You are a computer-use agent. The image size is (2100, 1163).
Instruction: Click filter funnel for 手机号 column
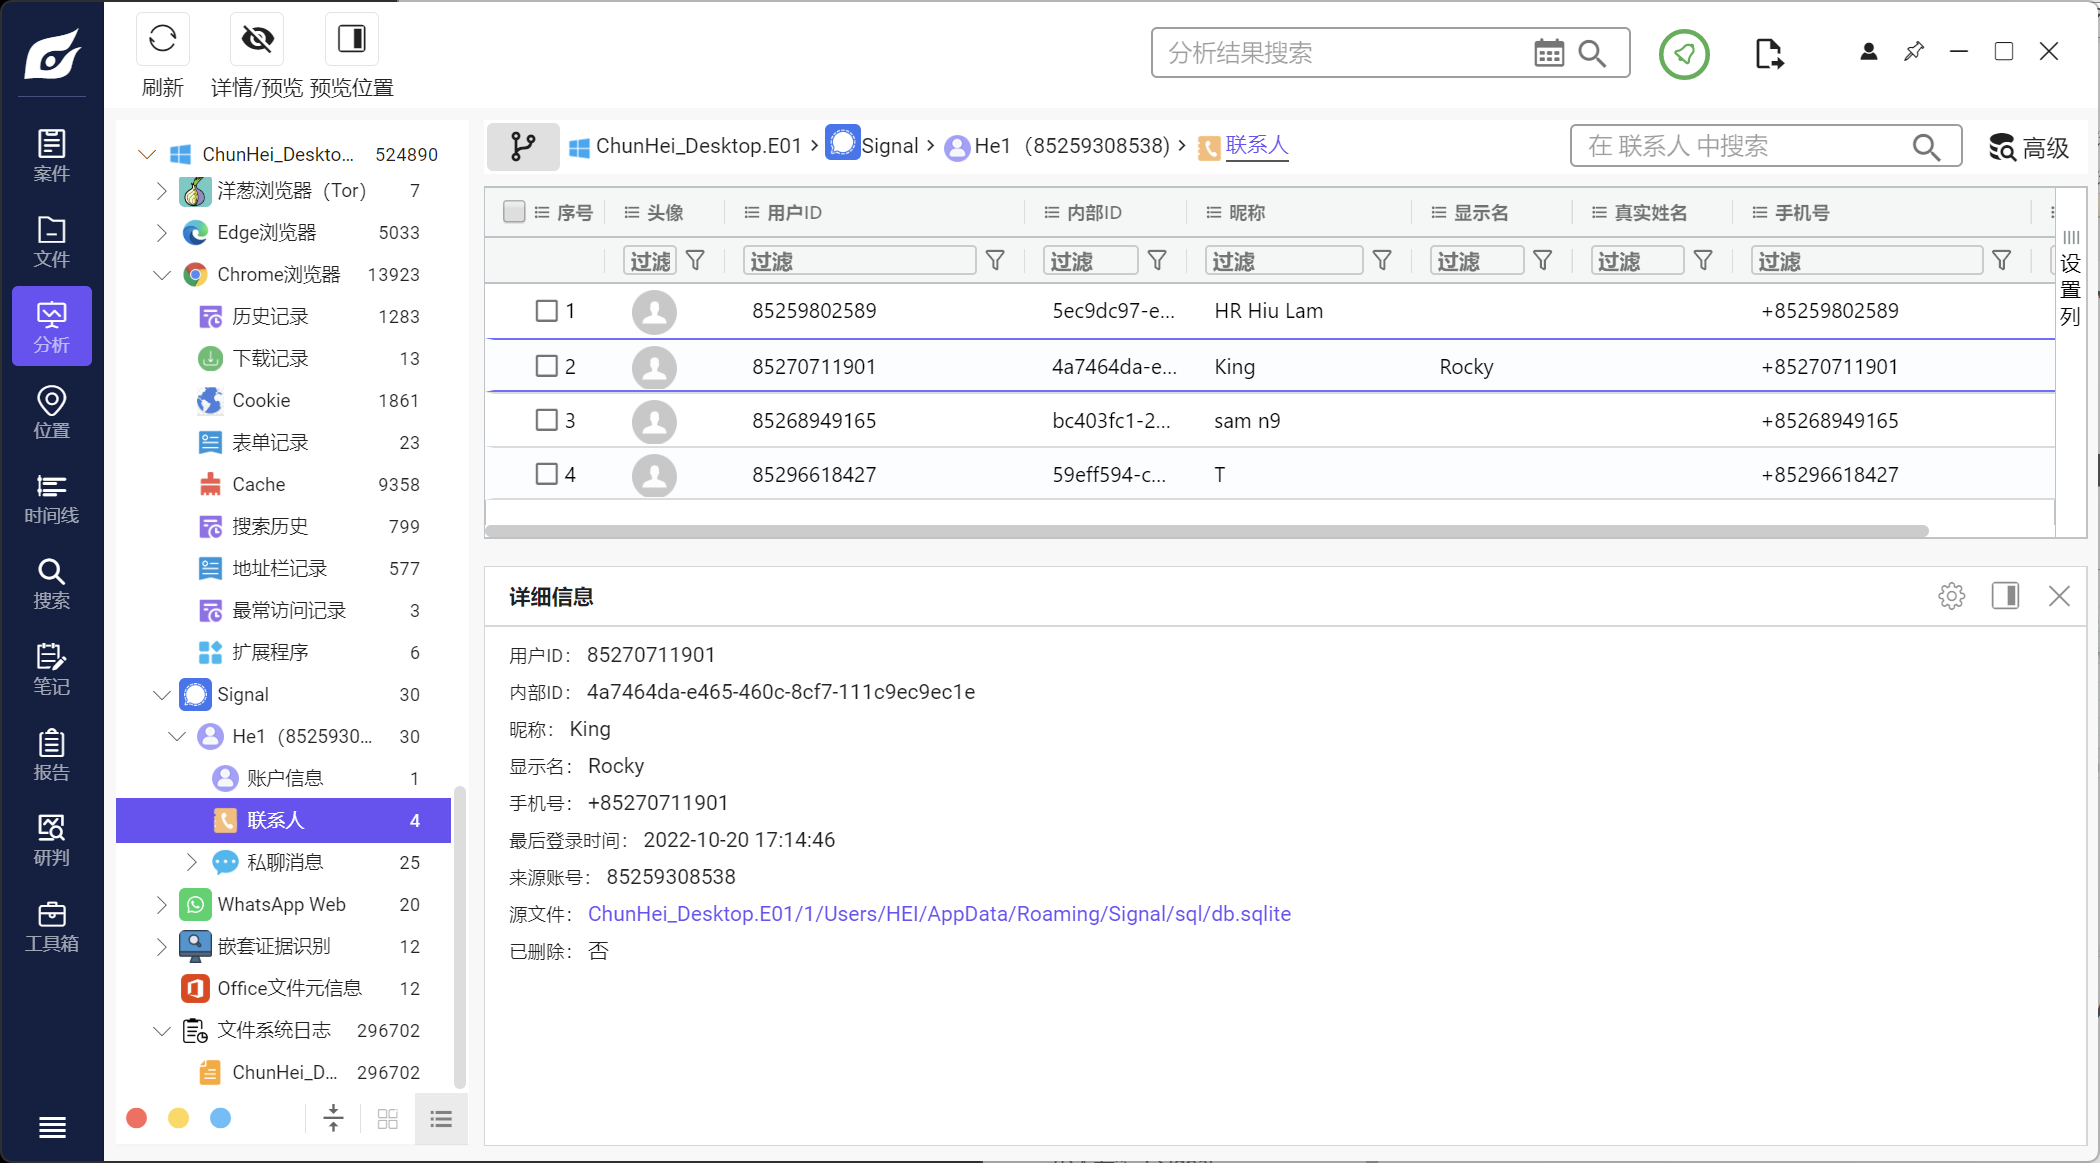coord(2002,261)
